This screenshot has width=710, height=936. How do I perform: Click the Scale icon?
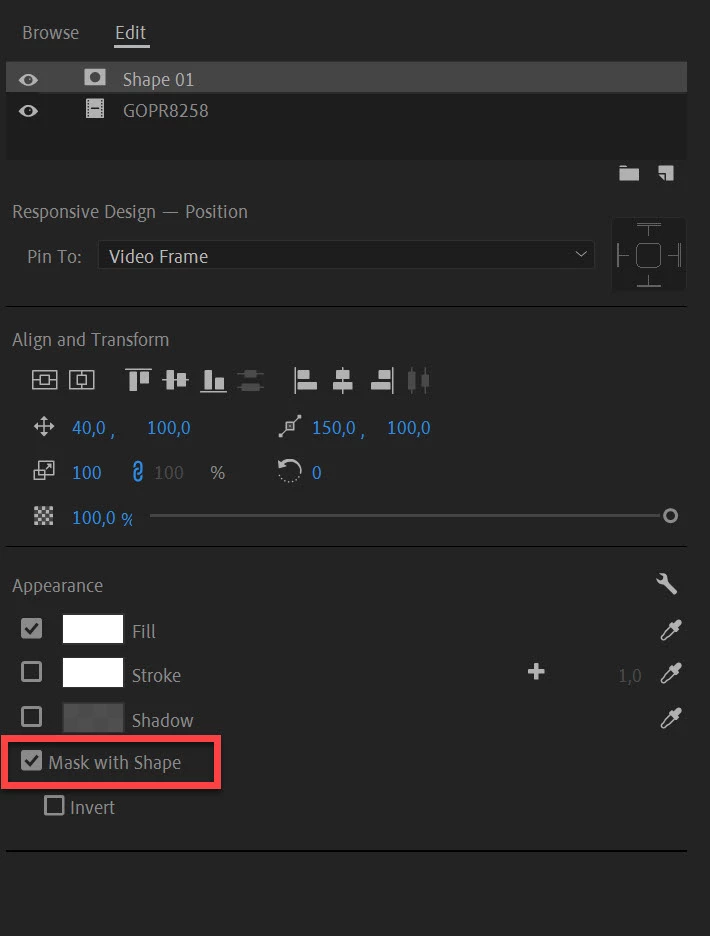pos(44,471)
